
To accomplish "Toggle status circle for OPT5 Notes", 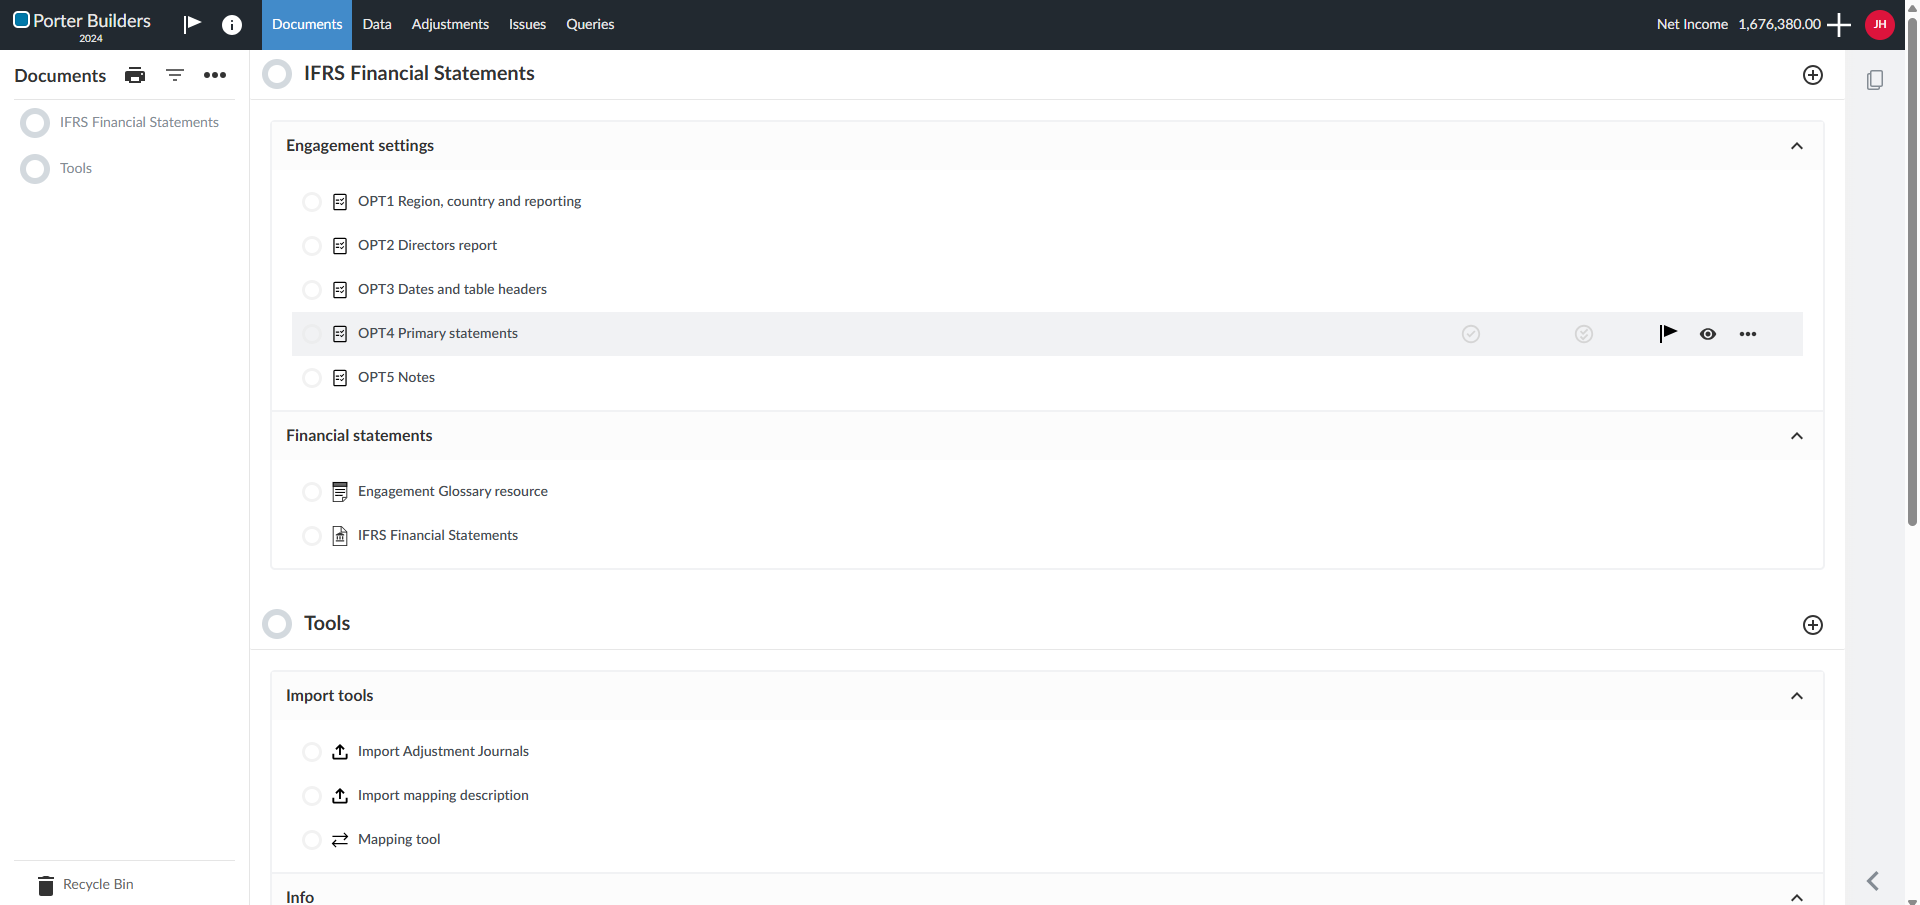I will click(x=312, y=378).
